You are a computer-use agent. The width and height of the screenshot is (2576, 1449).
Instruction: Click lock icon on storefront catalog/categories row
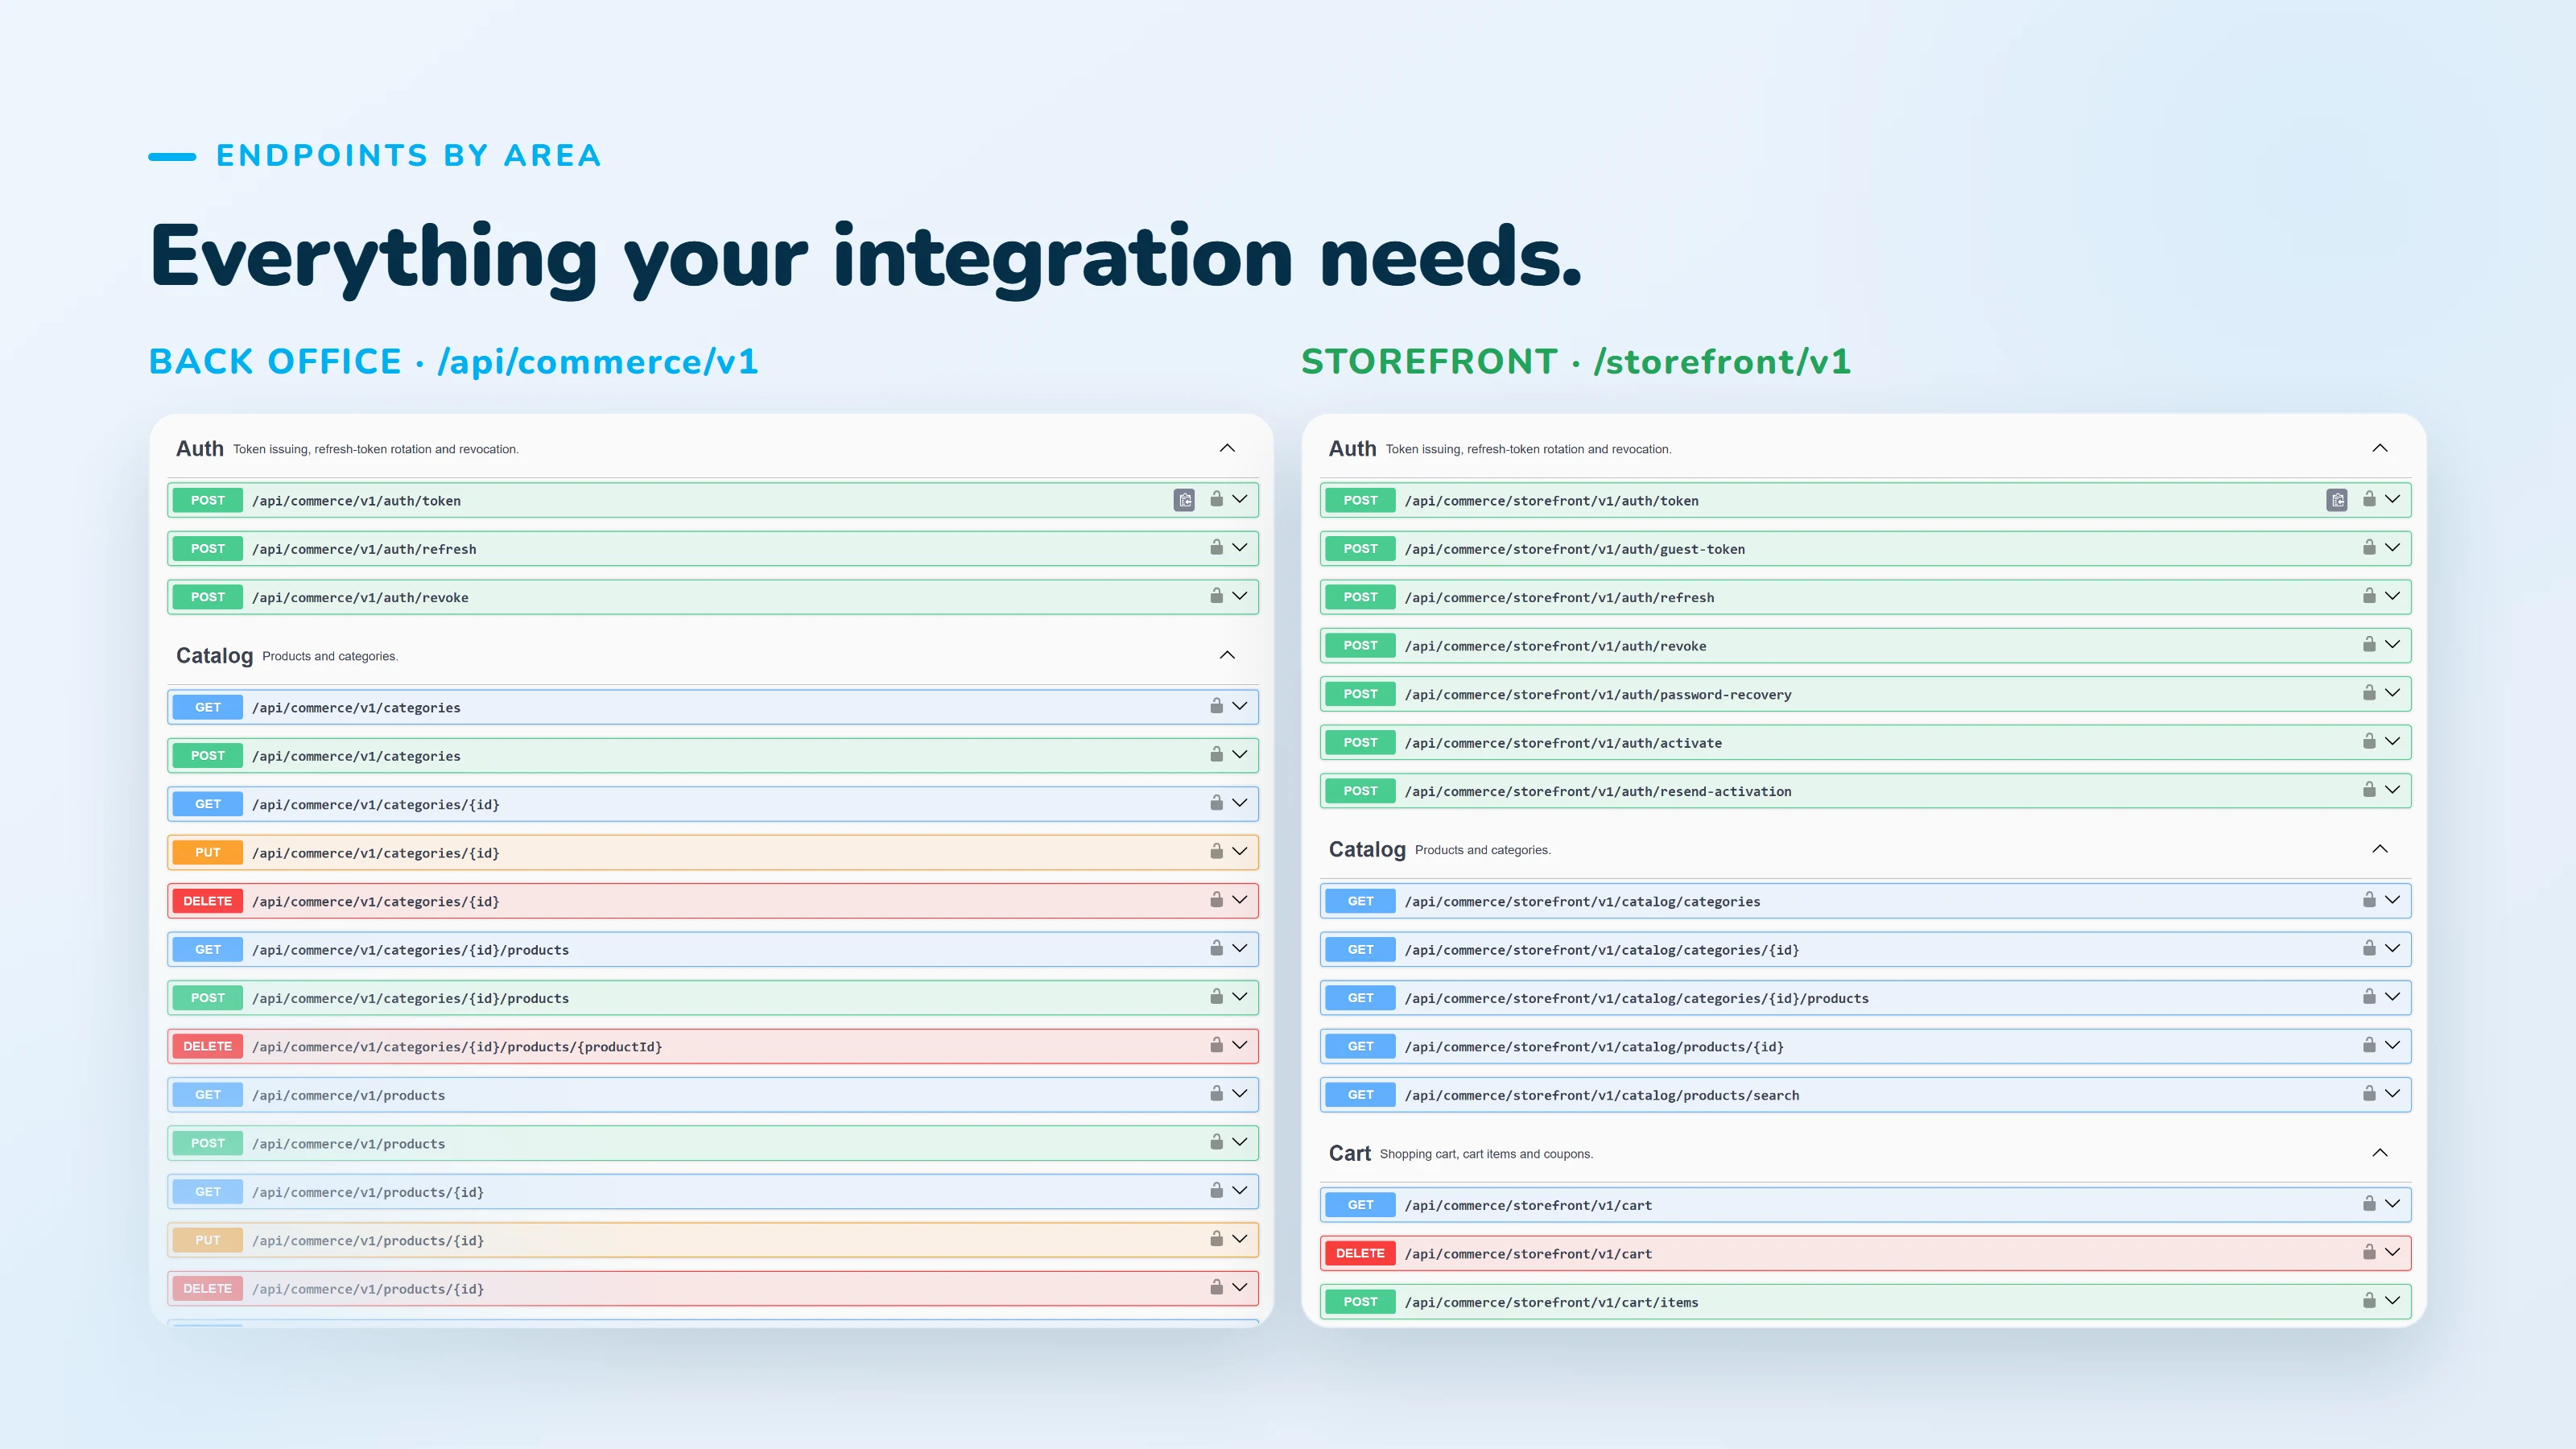coord(2369,900)
